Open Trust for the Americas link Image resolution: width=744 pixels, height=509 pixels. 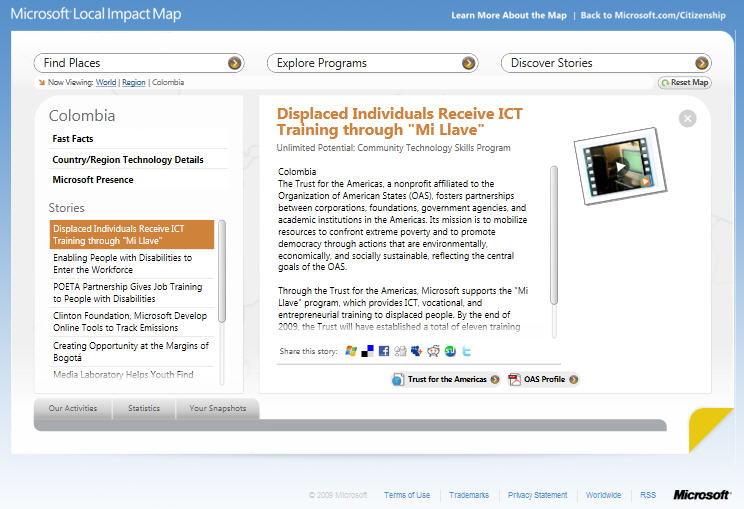click(446, 379)
